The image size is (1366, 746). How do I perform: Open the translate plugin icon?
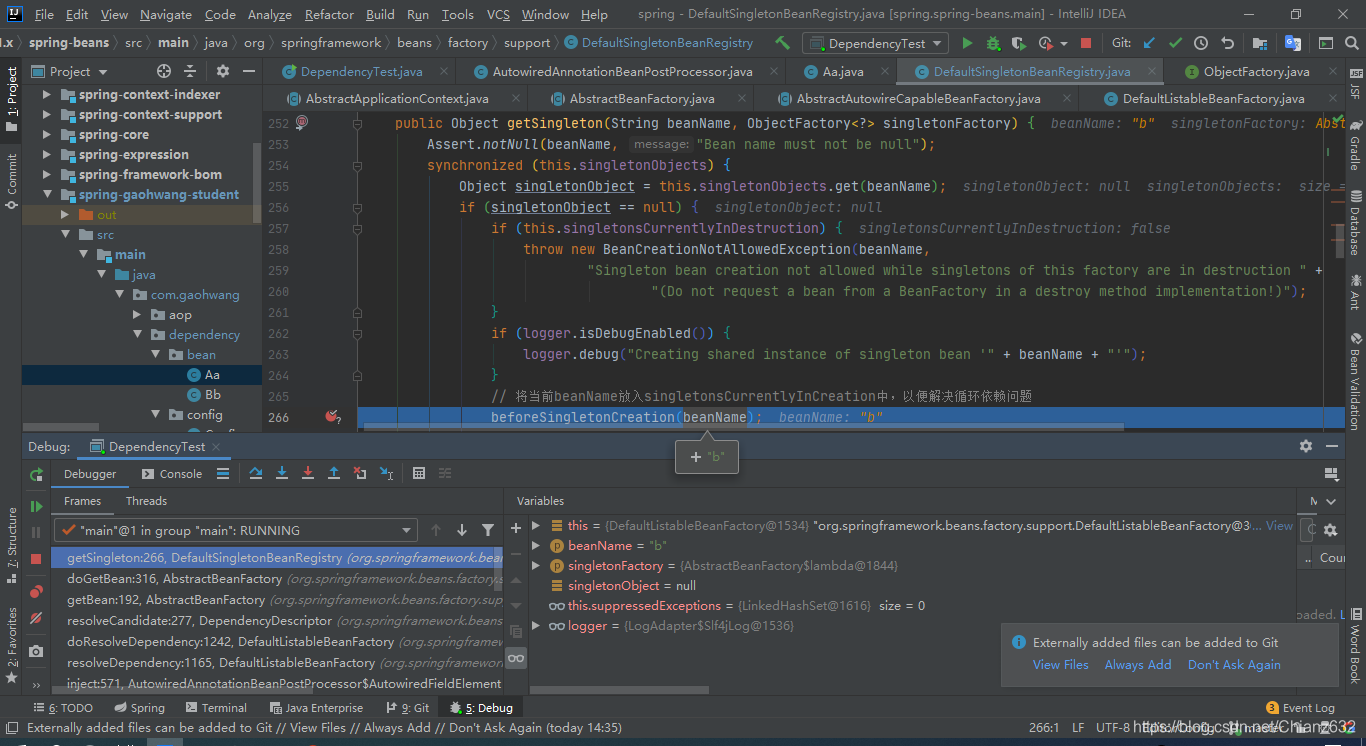(1292, 43)
